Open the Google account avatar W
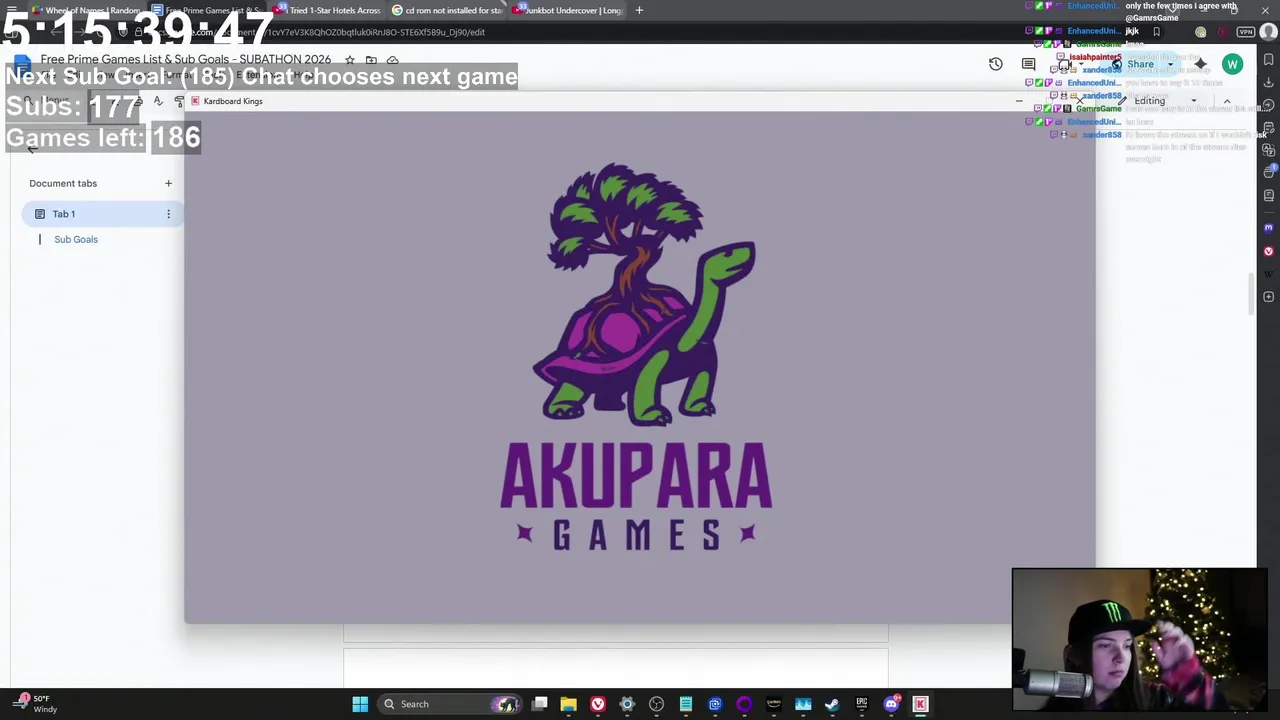 tap(1232, 64)
